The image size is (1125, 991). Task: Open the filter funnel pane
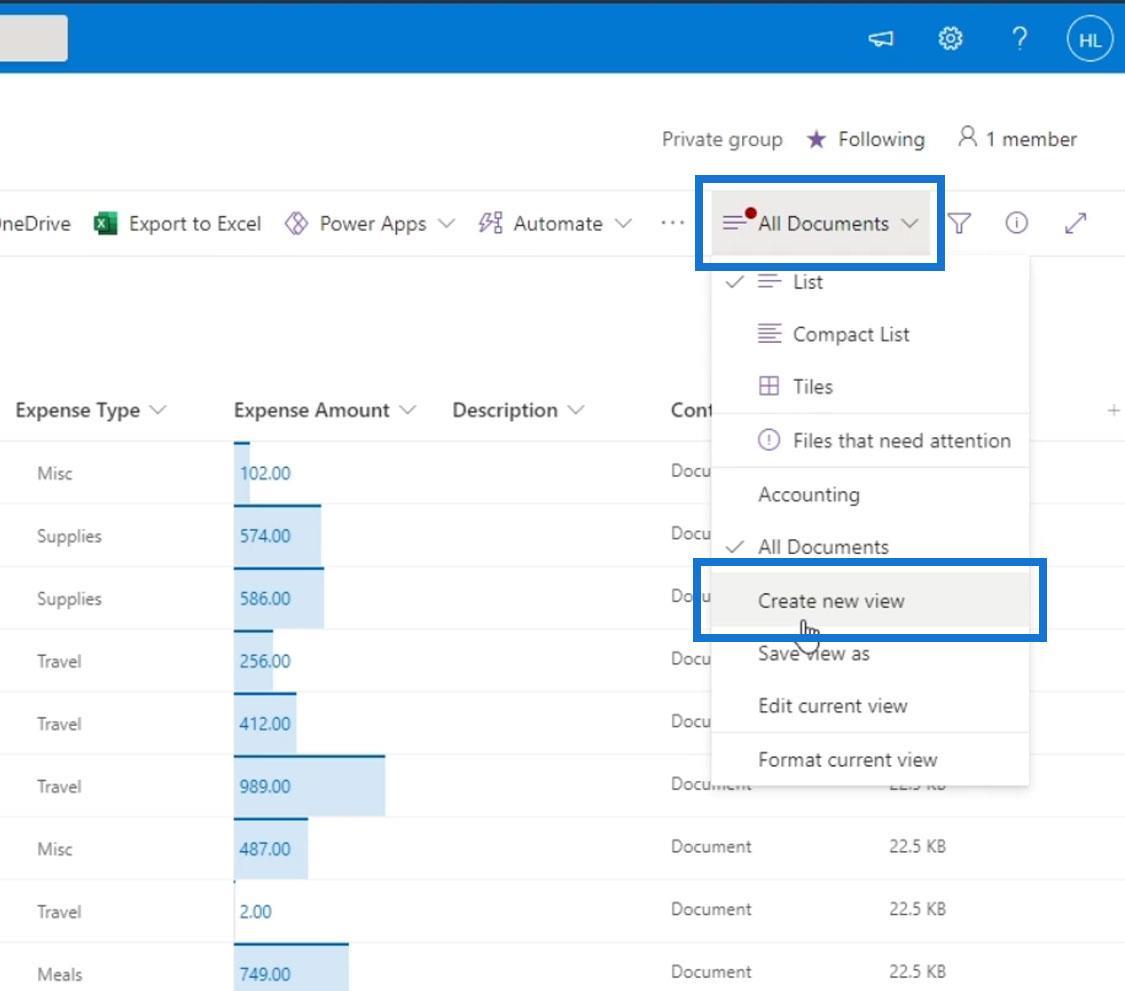click(x=959, y=223)
